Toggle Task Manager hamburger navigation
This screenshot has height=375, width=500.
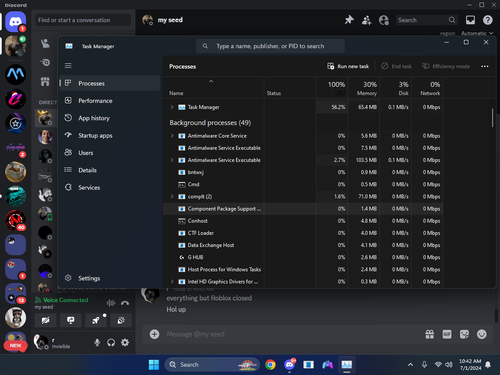tap(68, 65)
